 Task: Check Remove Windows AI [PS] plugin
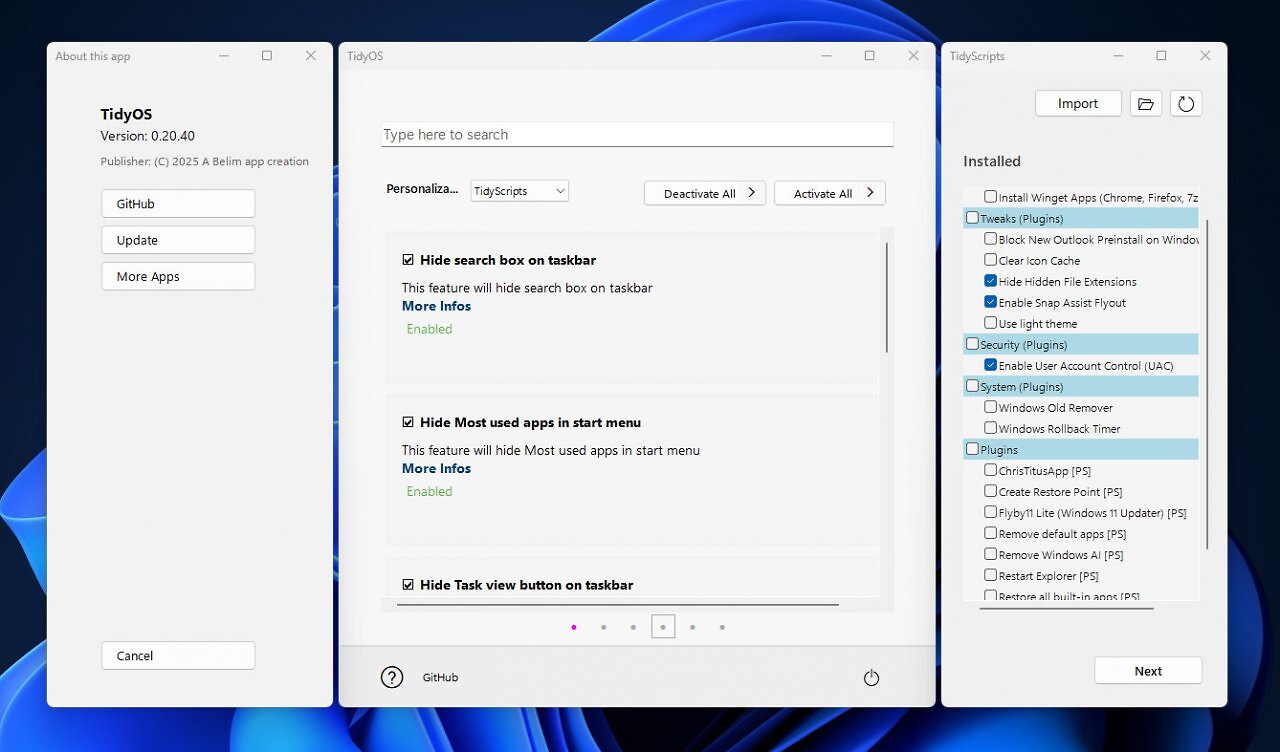[990, 554]
